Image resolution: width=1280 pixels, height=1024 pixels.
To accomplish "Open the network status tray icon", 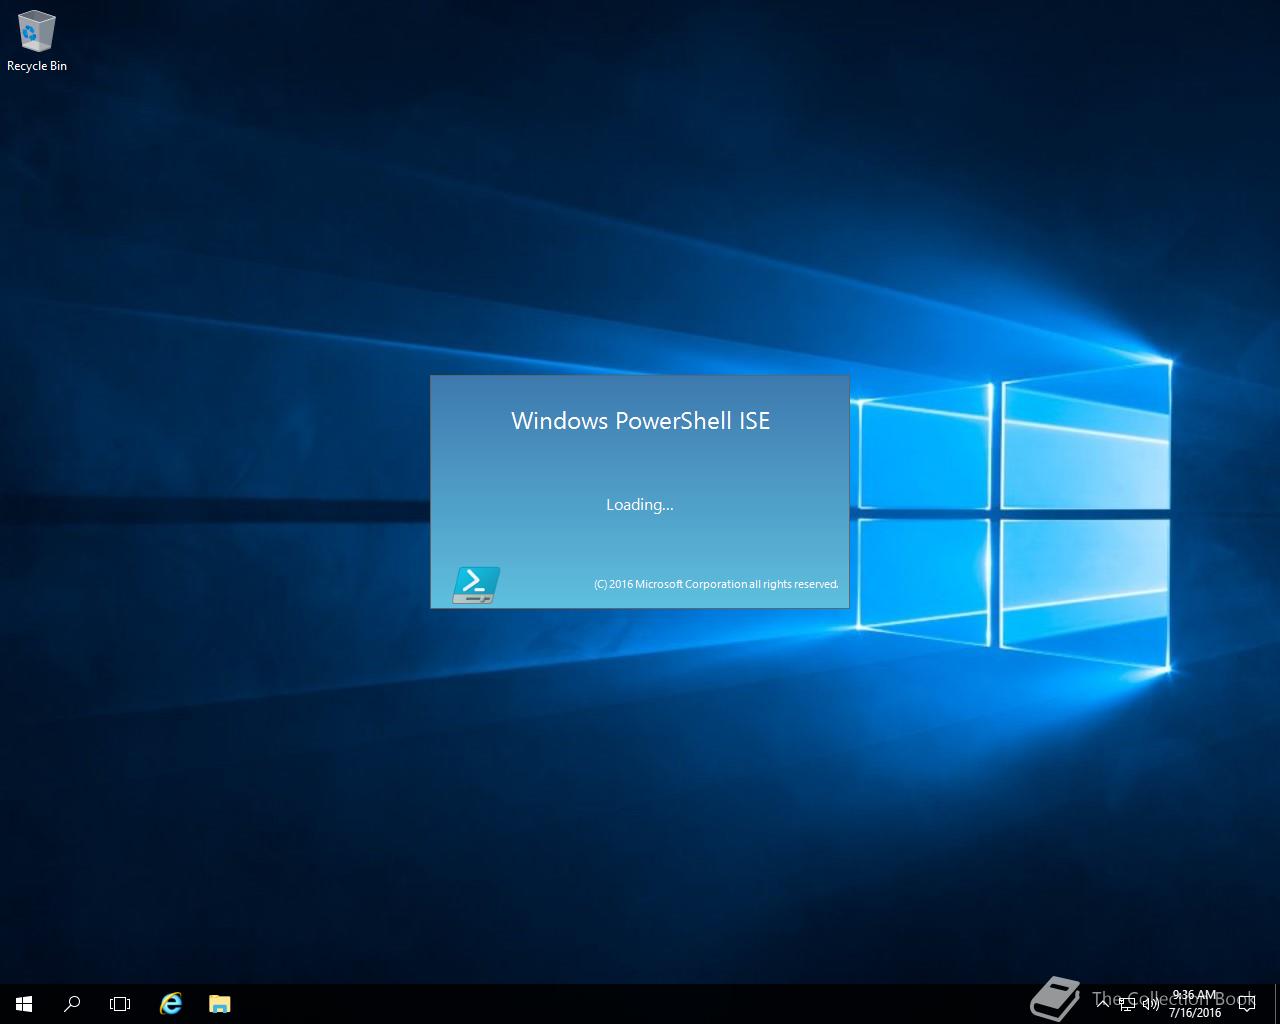I will click(1127, 1004).
